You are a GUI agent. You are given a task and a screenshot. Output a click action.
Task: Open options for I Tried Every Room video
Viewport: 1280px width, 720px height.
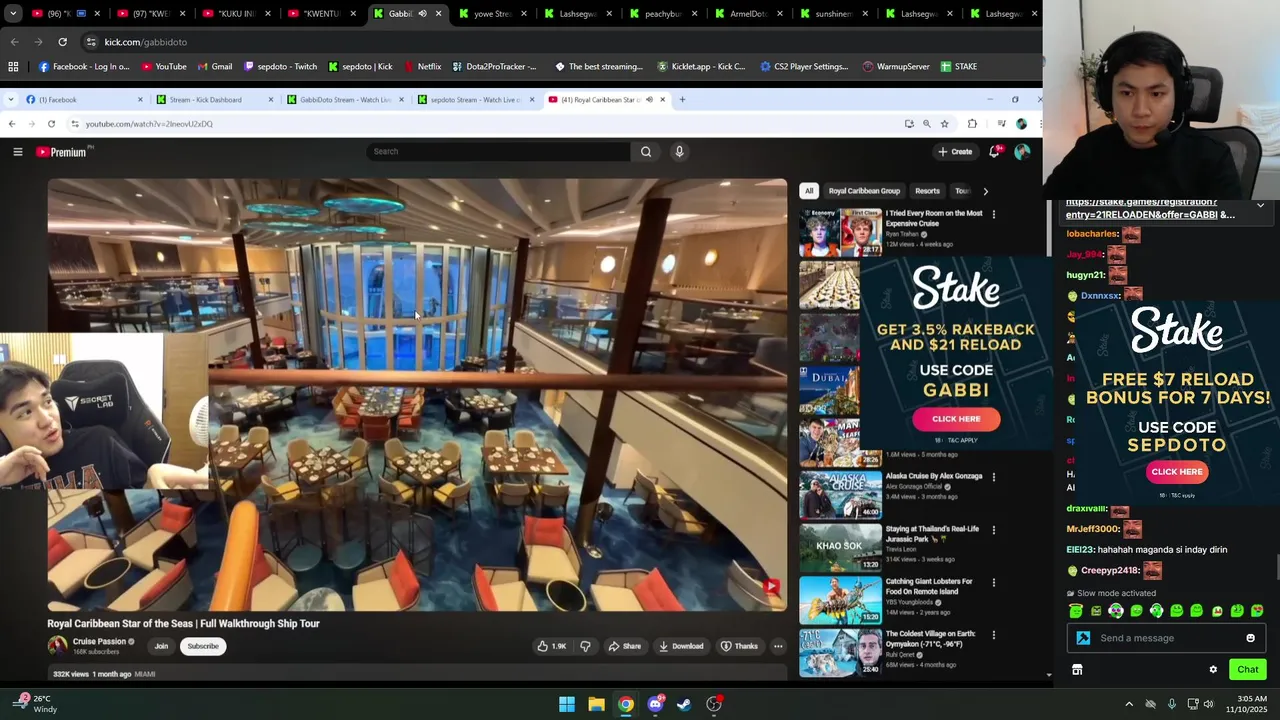click(993, 214)
